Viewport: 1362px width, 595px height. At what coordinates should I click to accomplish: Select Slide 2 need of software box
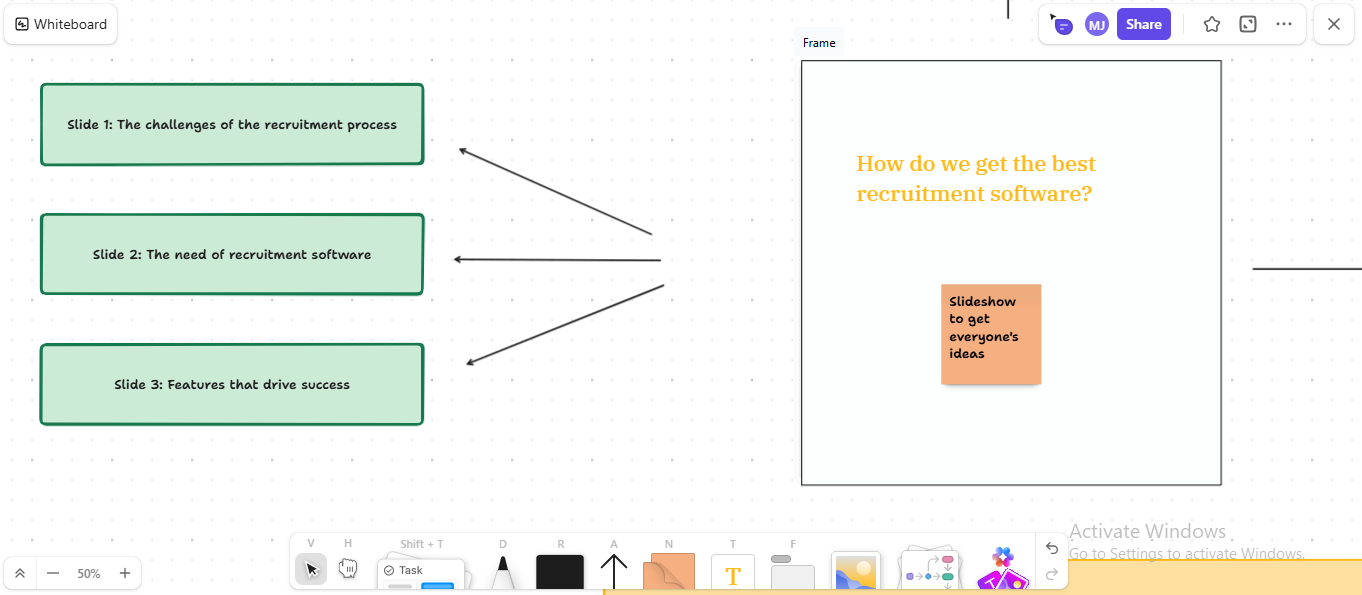232,254
